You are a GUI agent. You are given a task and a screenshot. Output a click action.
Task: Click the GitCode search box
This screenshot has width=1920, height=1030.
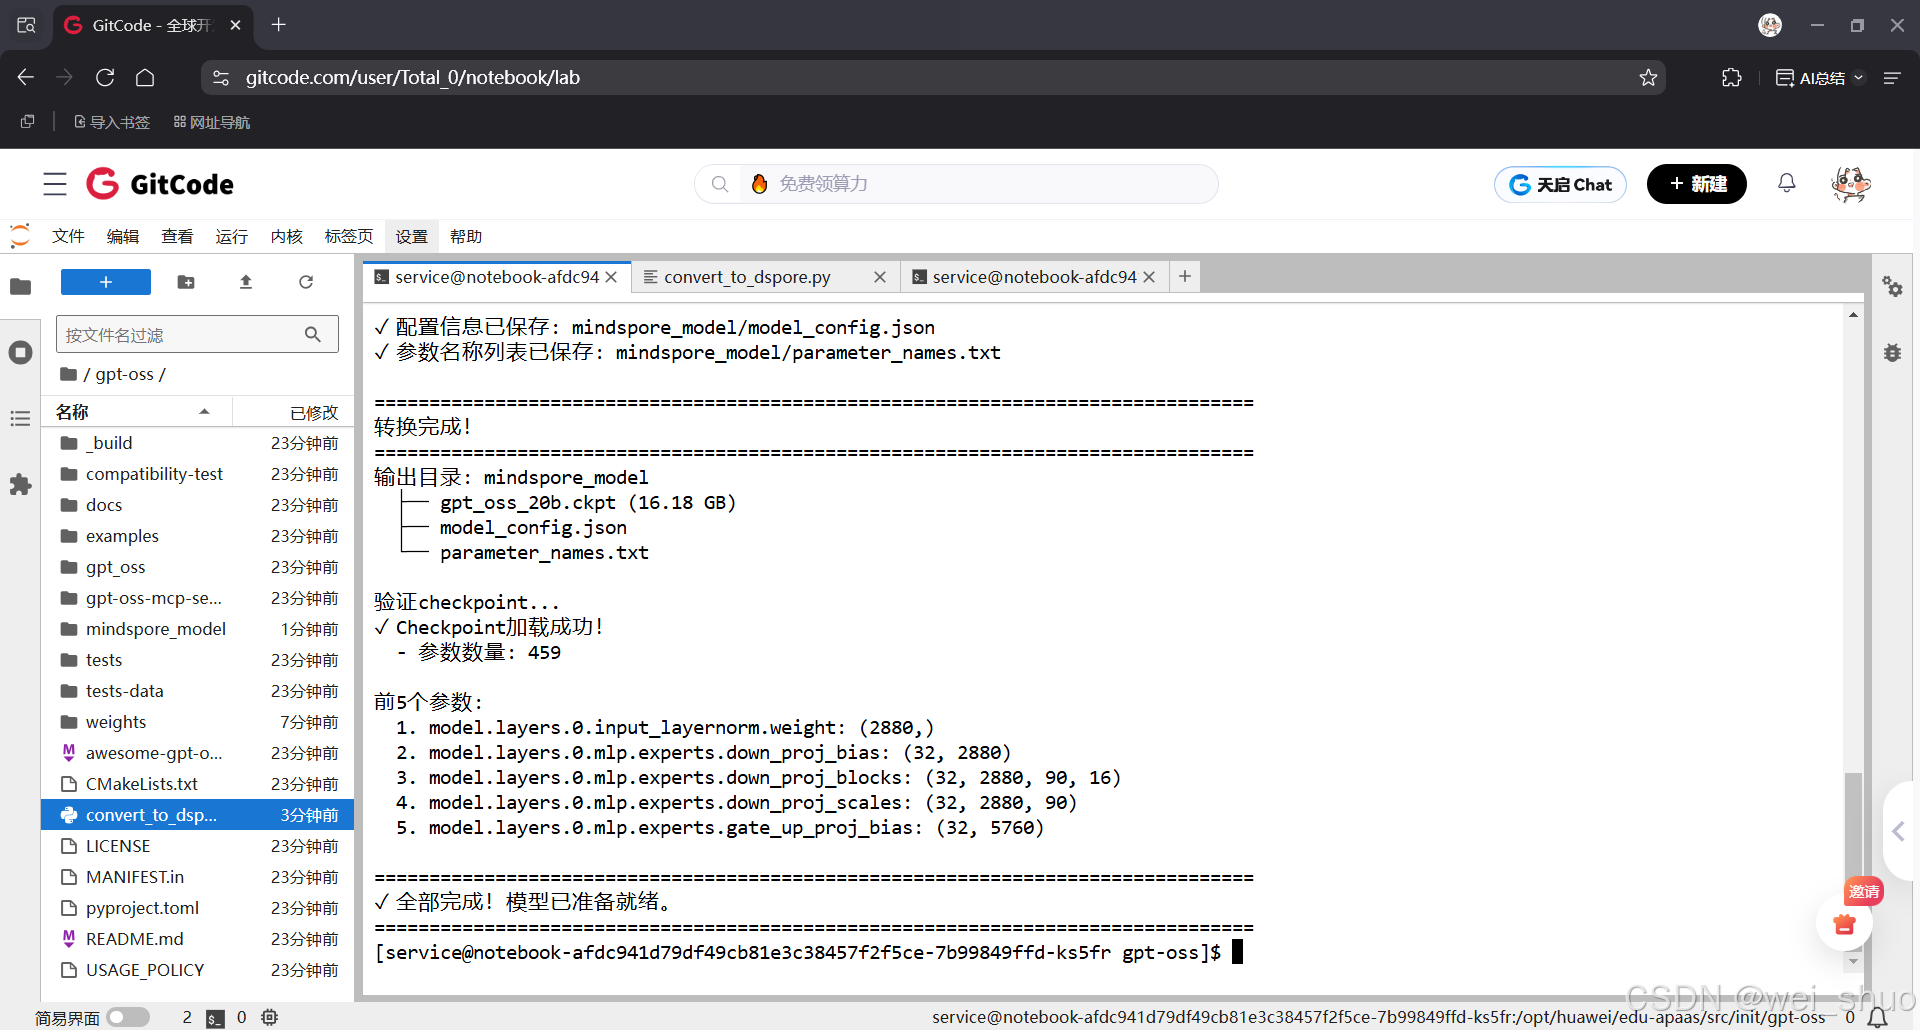[956, 184]
